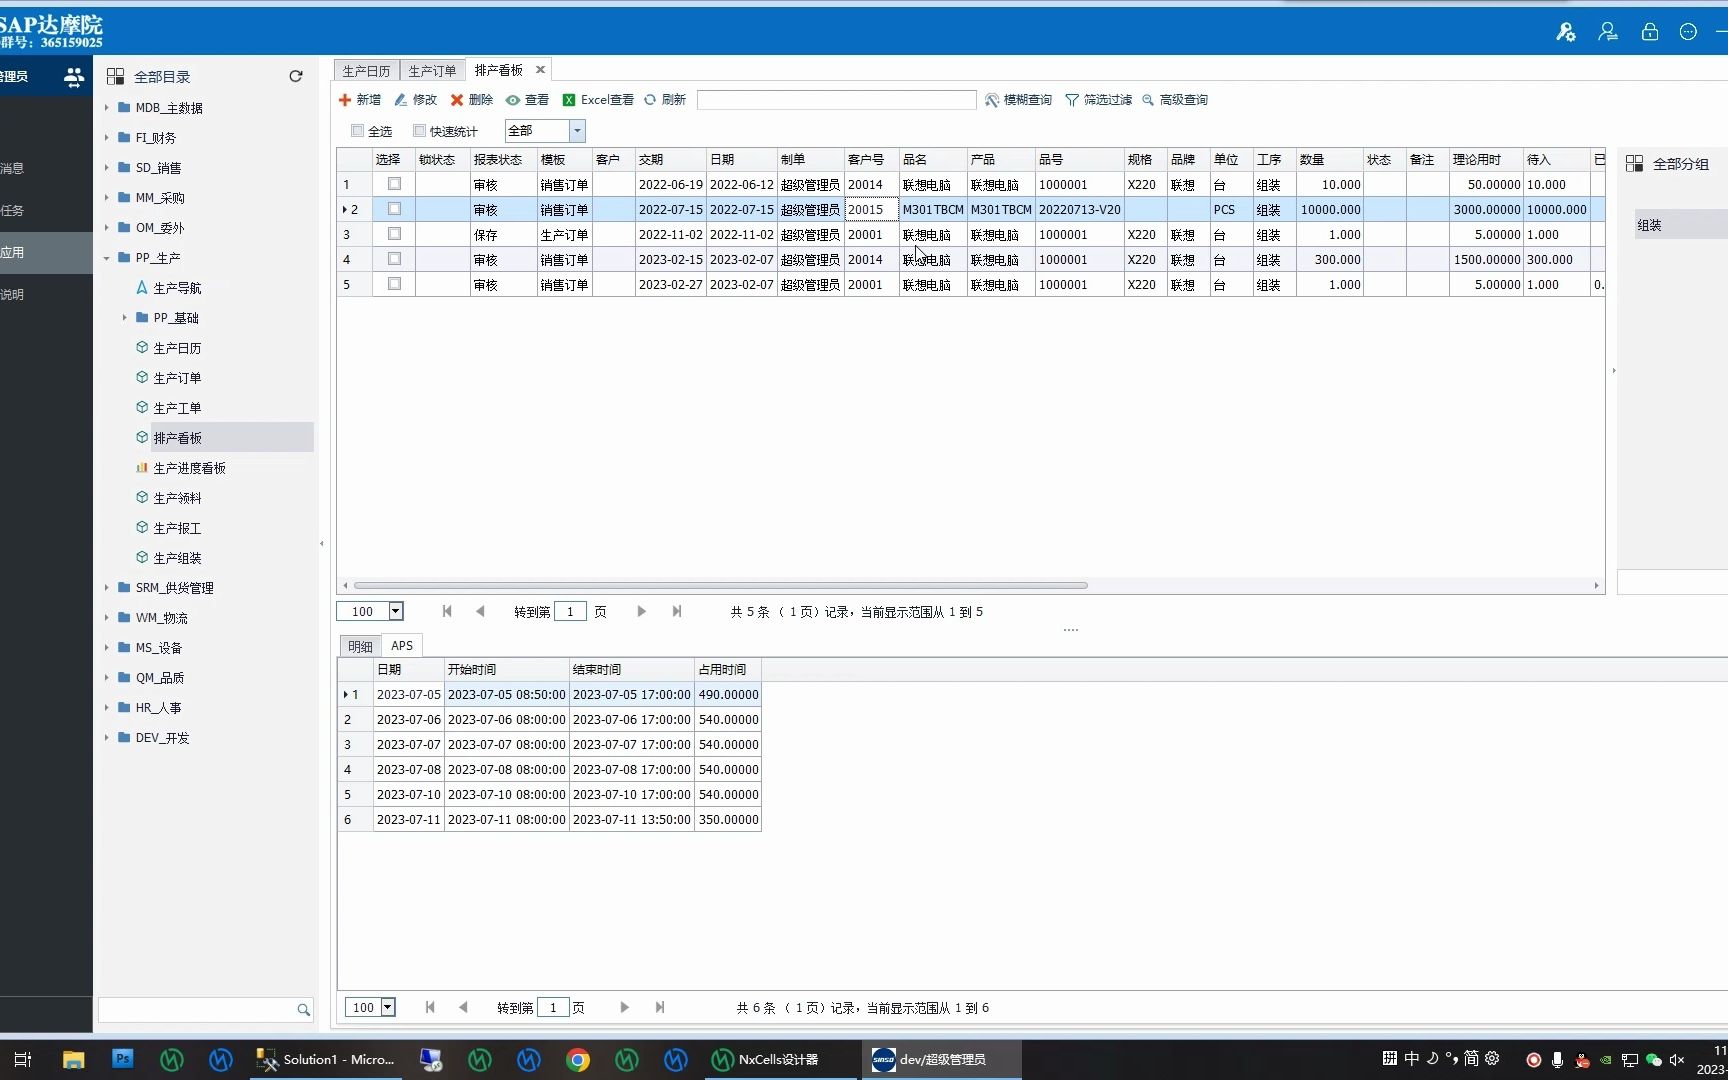The image size is (1728, 1080).
Task: Click the people group icon in sidebar
Action: pos(74,77)
